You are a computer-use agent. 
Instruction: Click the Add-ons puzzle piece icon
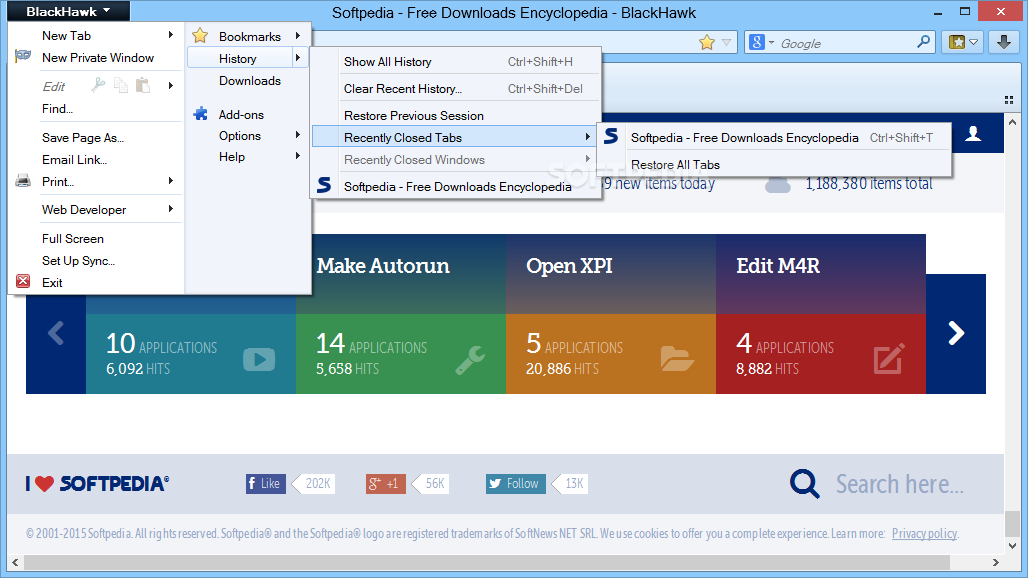(201, 114)
